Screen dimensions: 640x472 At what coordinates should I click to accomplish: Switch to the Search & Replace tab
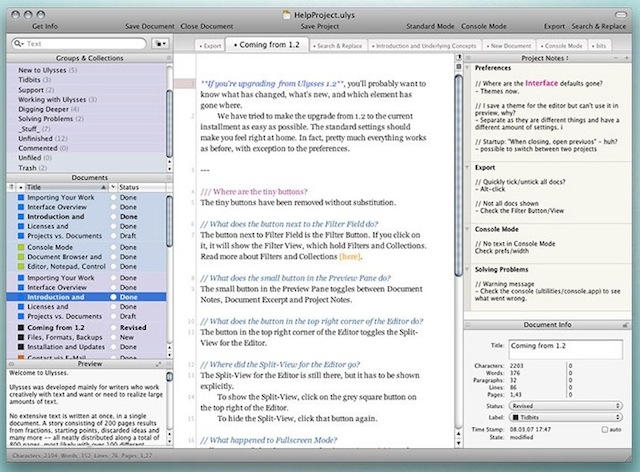pyautogui.click(x=338, y=46)
